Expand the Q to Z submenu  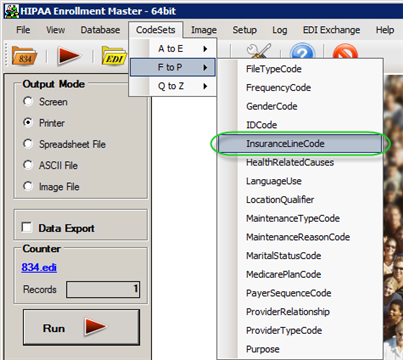(x=173, y=86)
